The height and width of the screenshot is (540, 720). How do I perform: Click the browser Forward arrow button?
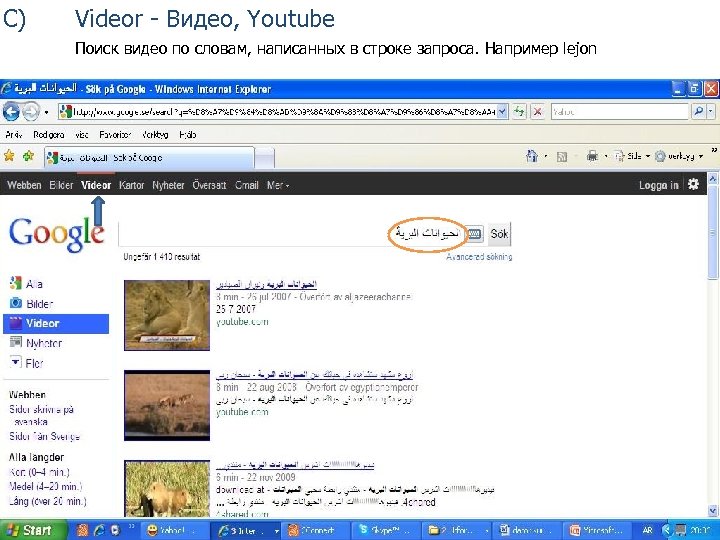(x=31, y=112)
